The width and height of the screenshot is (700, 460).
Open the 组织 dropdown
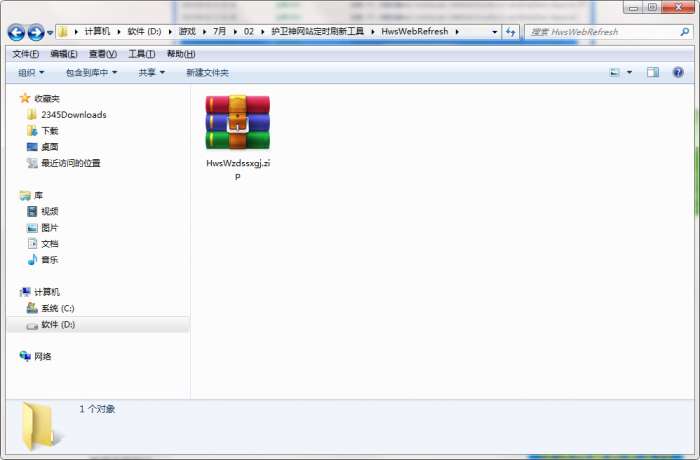click(31, 72)
